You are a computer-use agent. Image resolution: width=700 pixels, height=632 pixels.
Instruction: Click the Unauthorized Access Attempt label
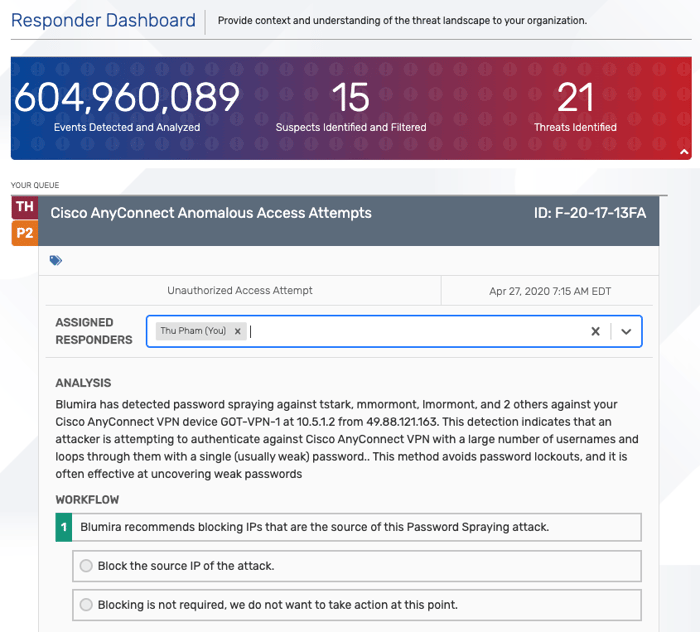[x=240, y=291]
